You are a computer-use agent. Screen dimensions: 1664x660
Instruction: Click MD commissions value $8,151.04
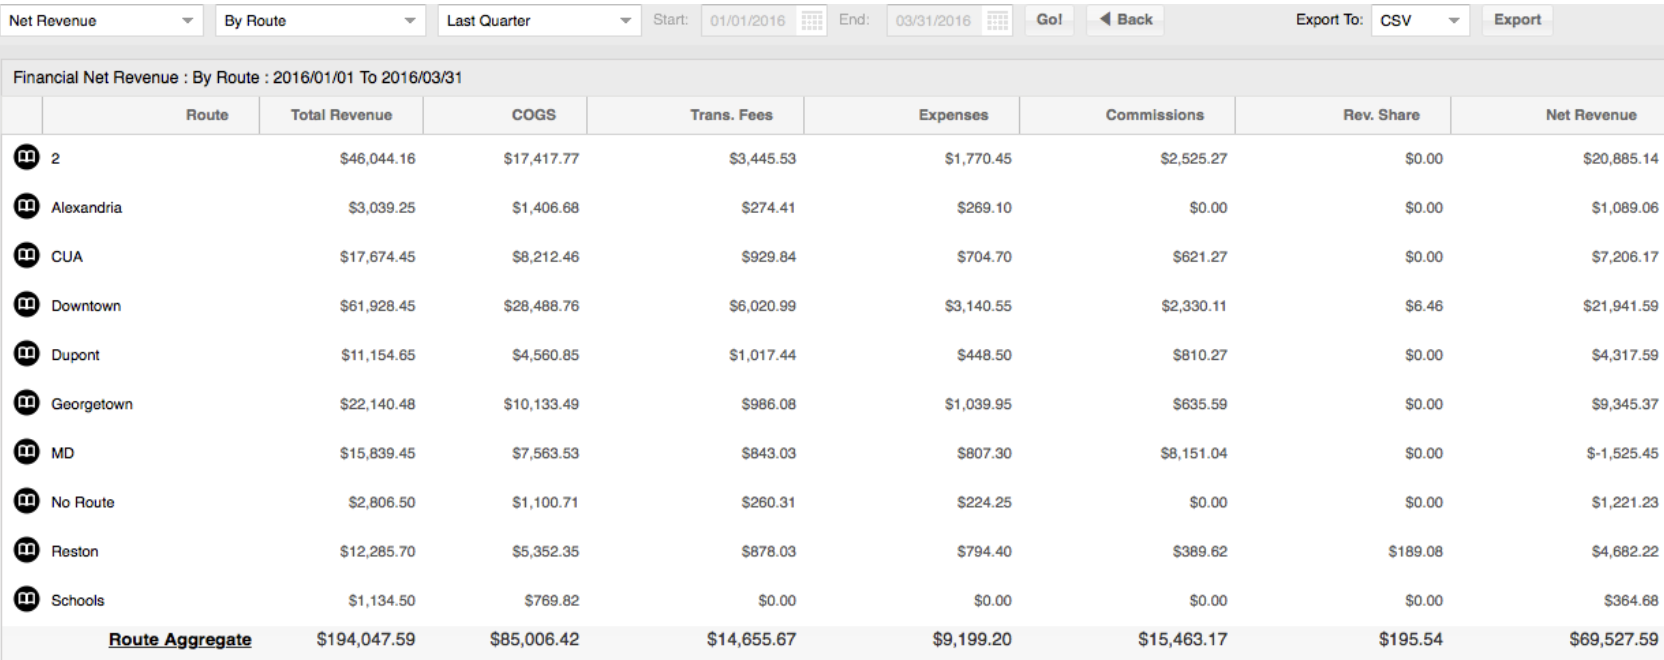[x=1193, y=453]
